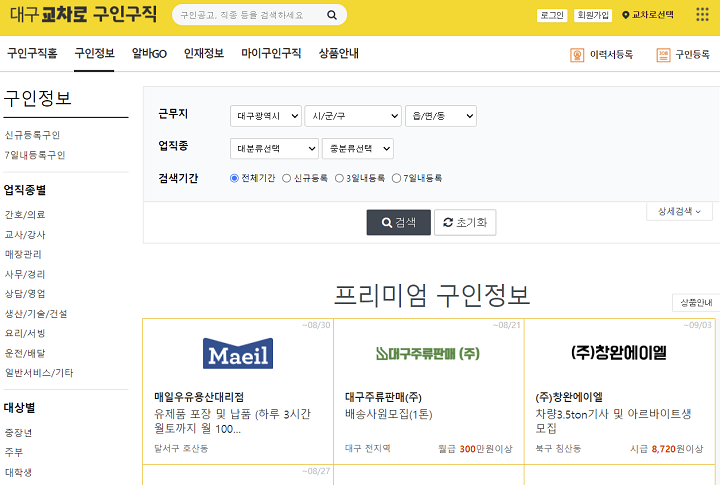
Task: Click the 이력서등록 text link
Action: coord(611,55)
